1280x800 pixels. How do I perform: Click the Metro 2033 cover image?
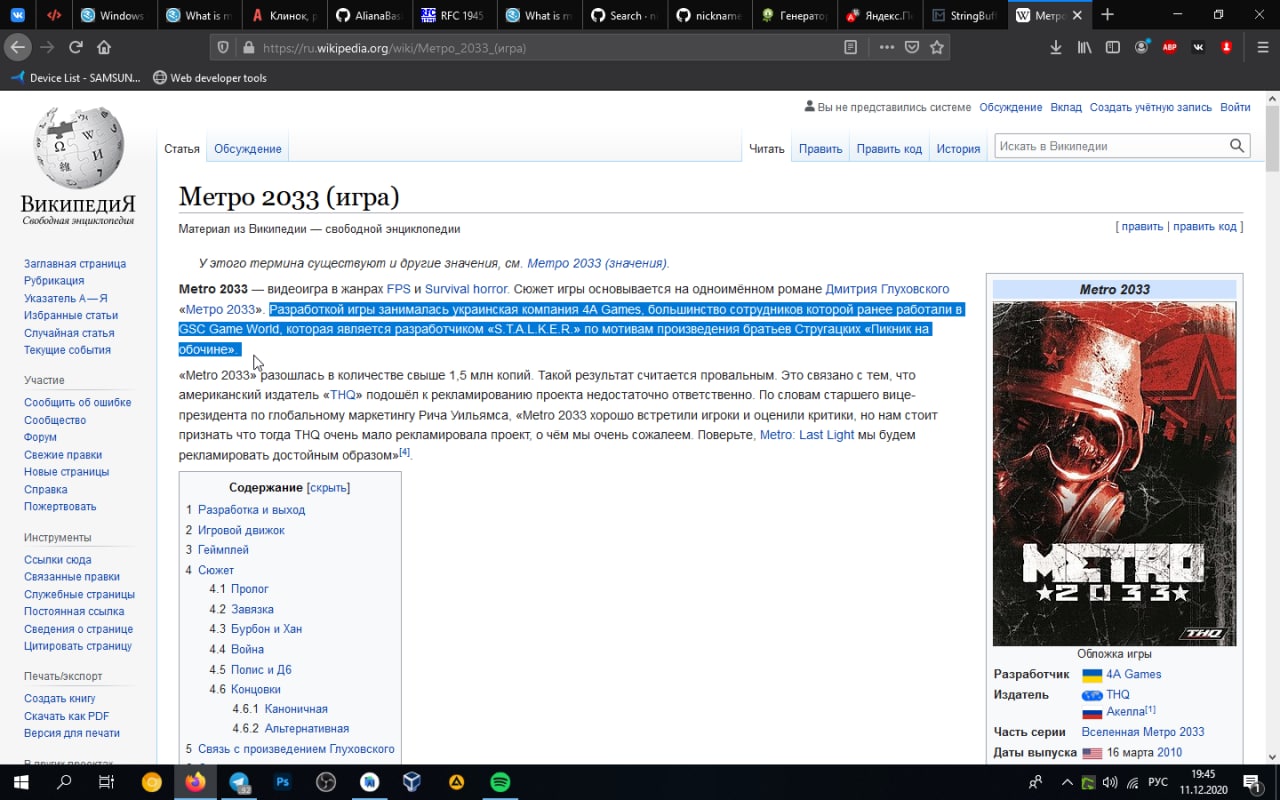1114,474
